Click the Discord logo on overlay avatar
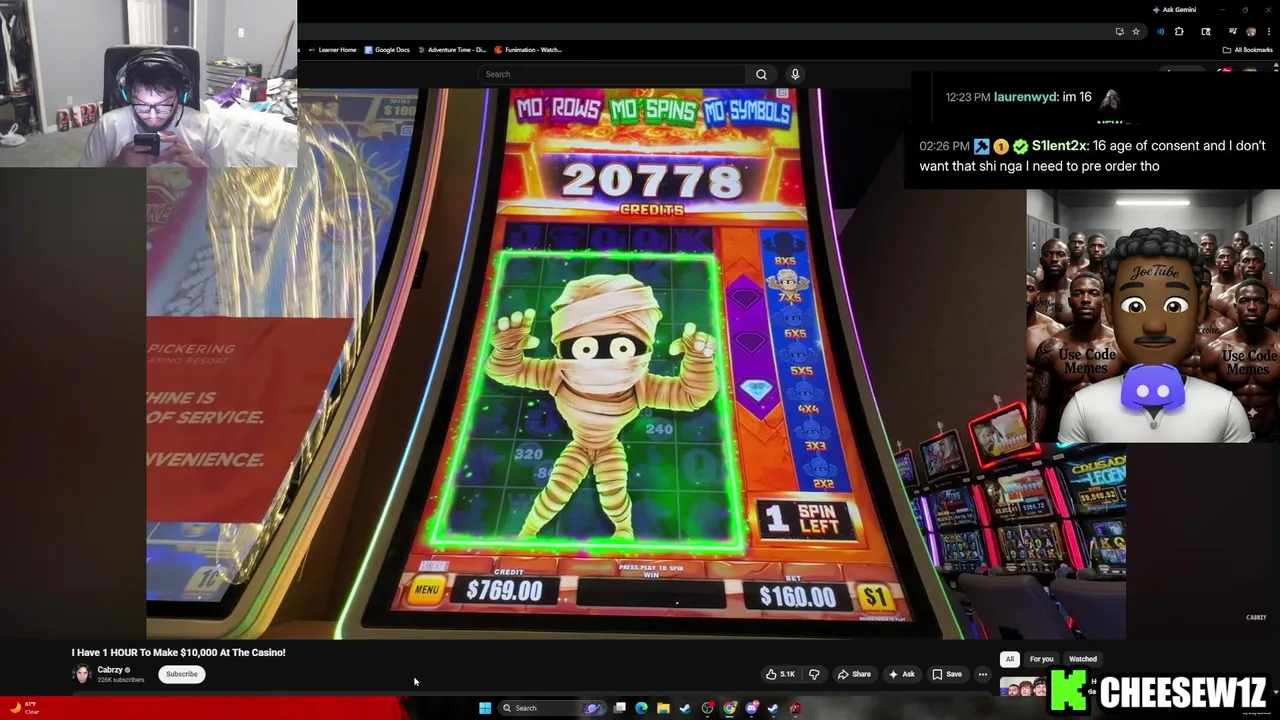 coord(1152,388)
